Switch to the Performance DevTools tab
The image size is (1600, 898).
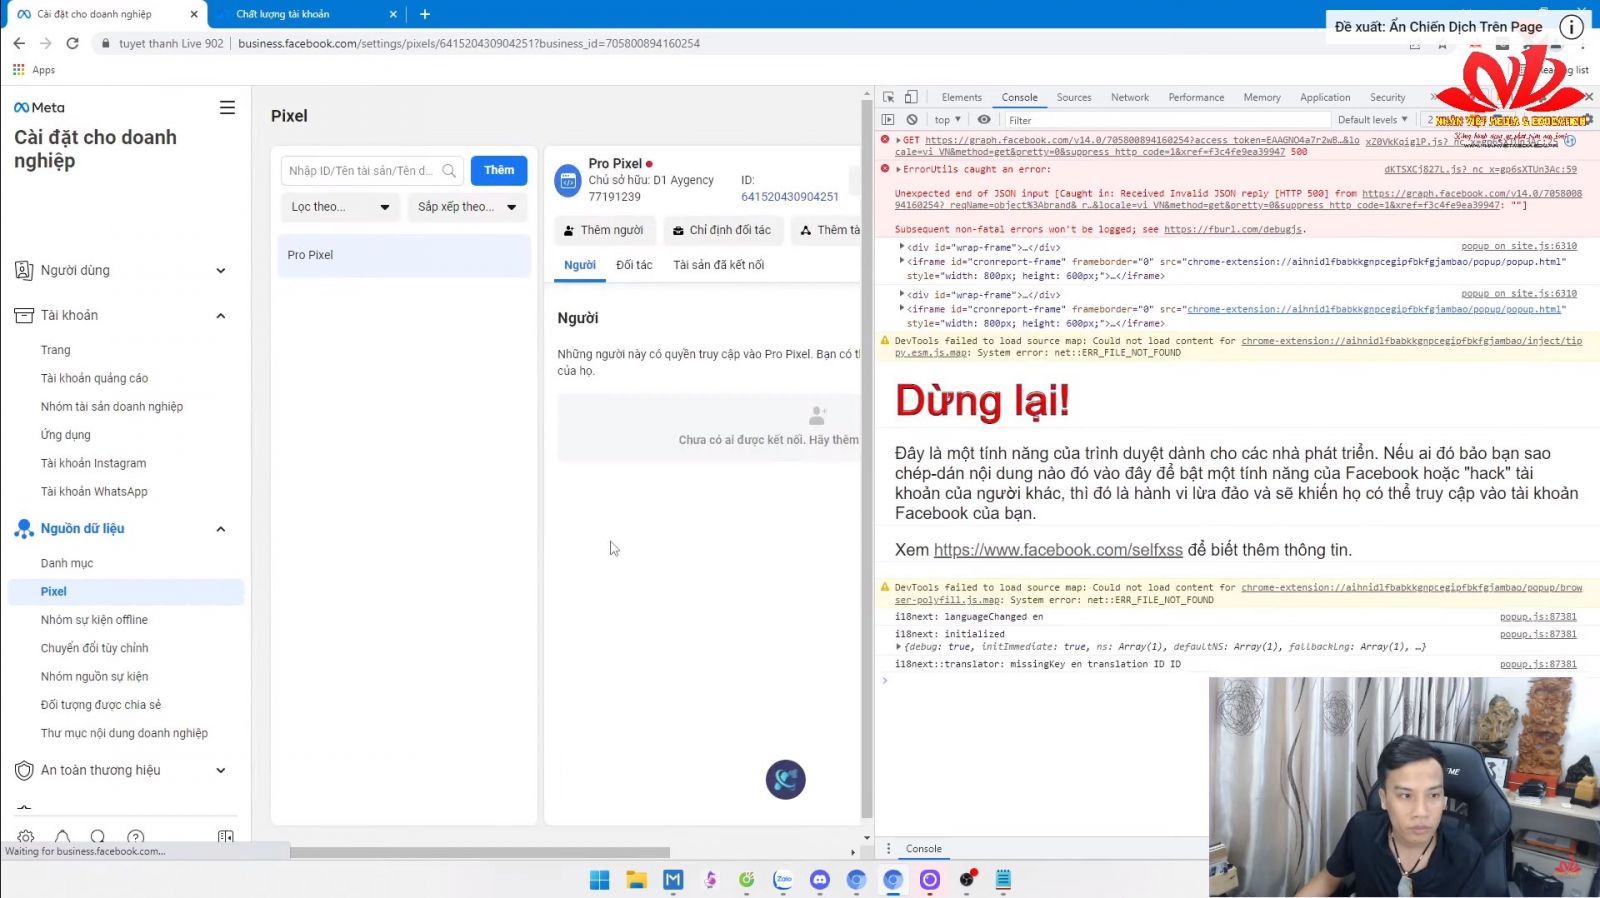click(1196, 97)
